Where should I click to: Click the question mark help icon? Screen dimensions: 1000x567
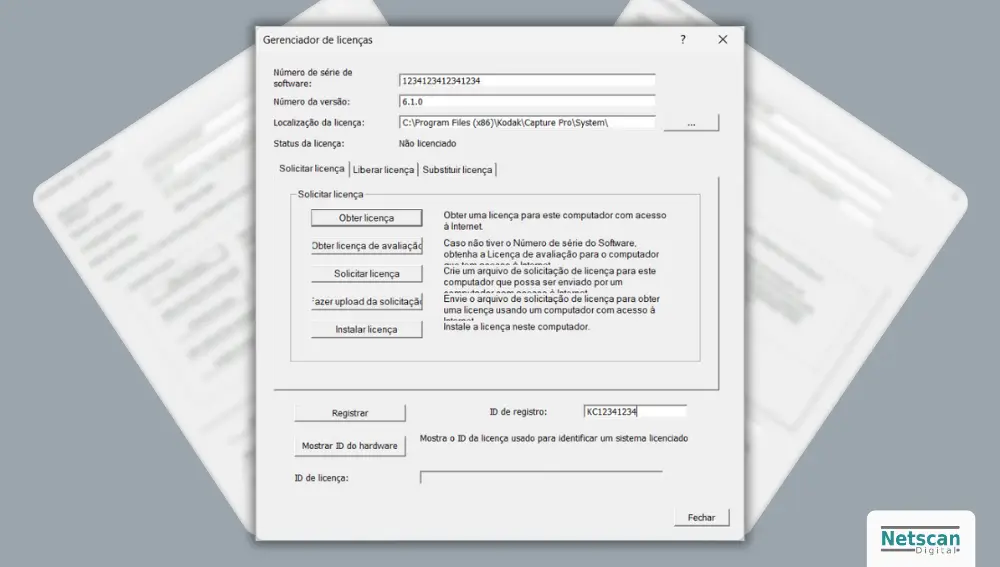(683, 40)
